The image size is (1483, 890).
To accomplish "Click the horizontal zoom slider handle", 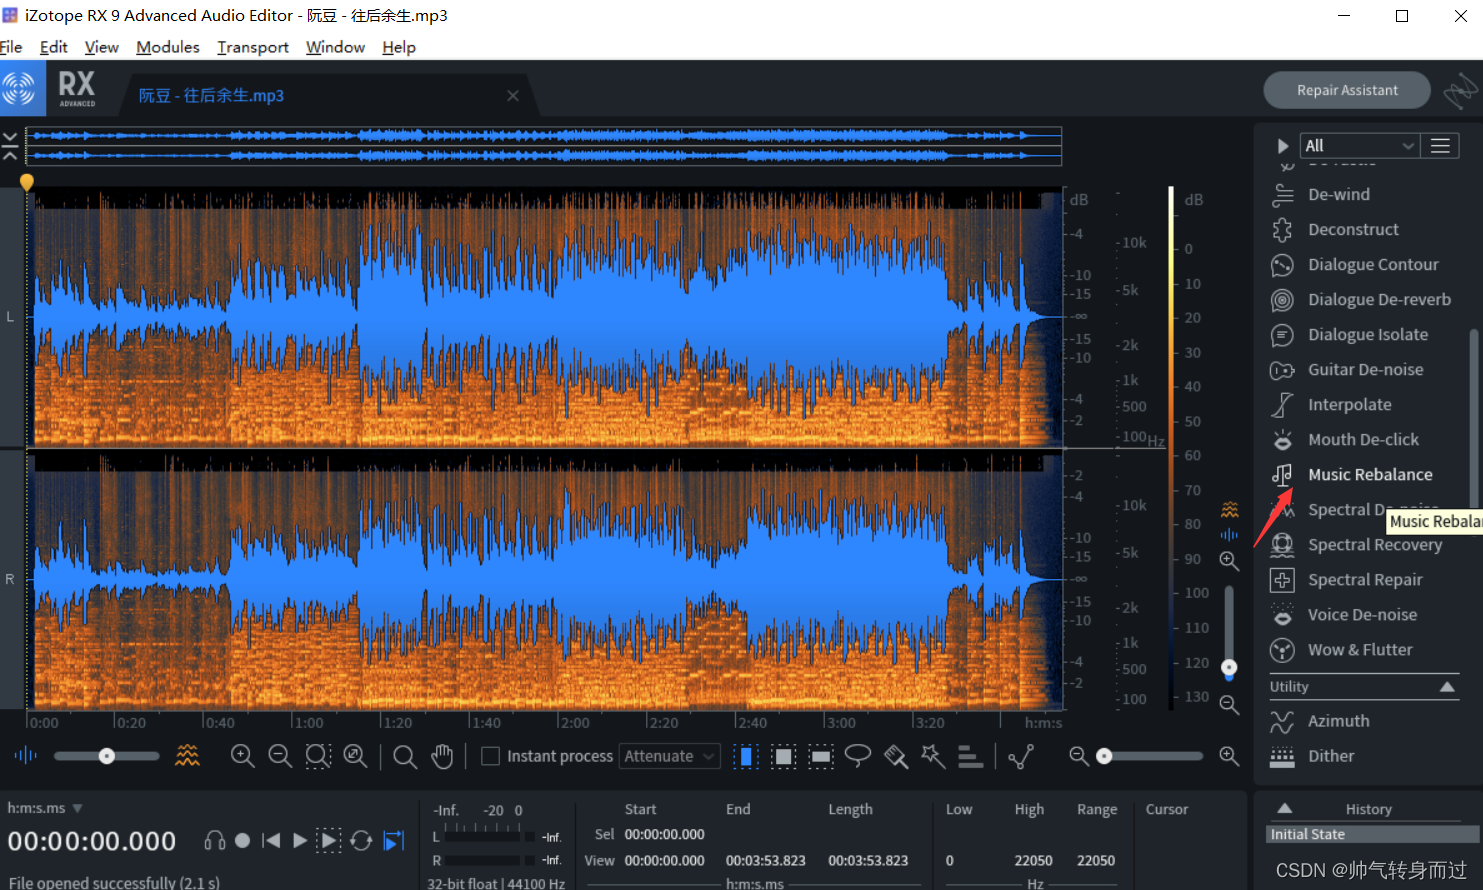I will [1104, 756].
